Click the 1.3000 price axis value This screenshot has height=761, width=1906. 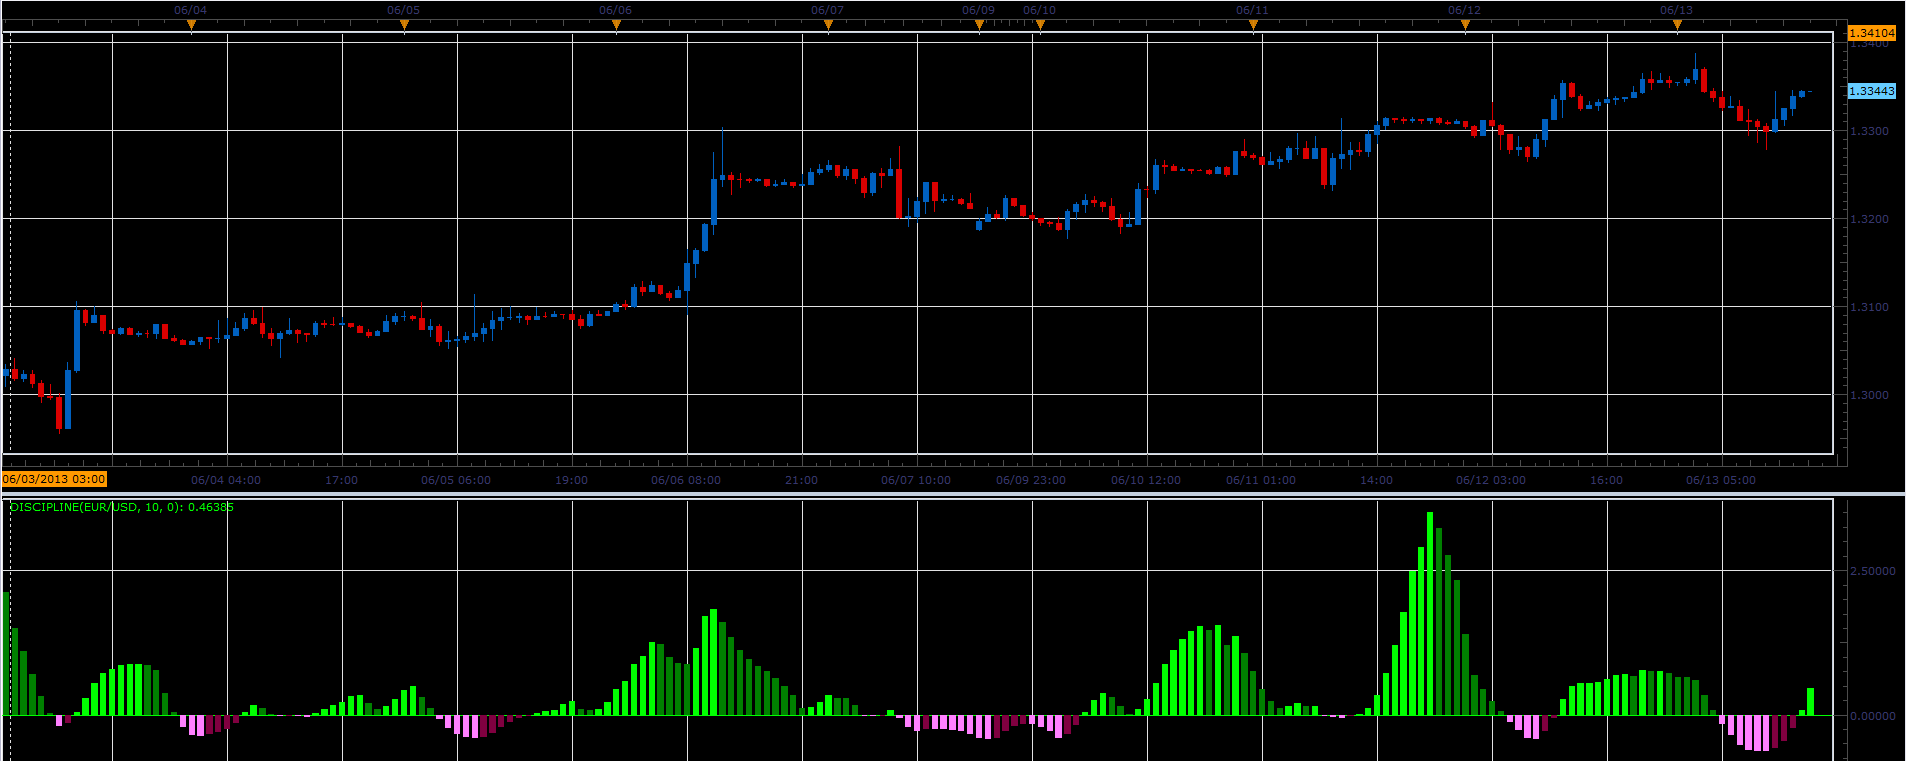pos(1869,395)
